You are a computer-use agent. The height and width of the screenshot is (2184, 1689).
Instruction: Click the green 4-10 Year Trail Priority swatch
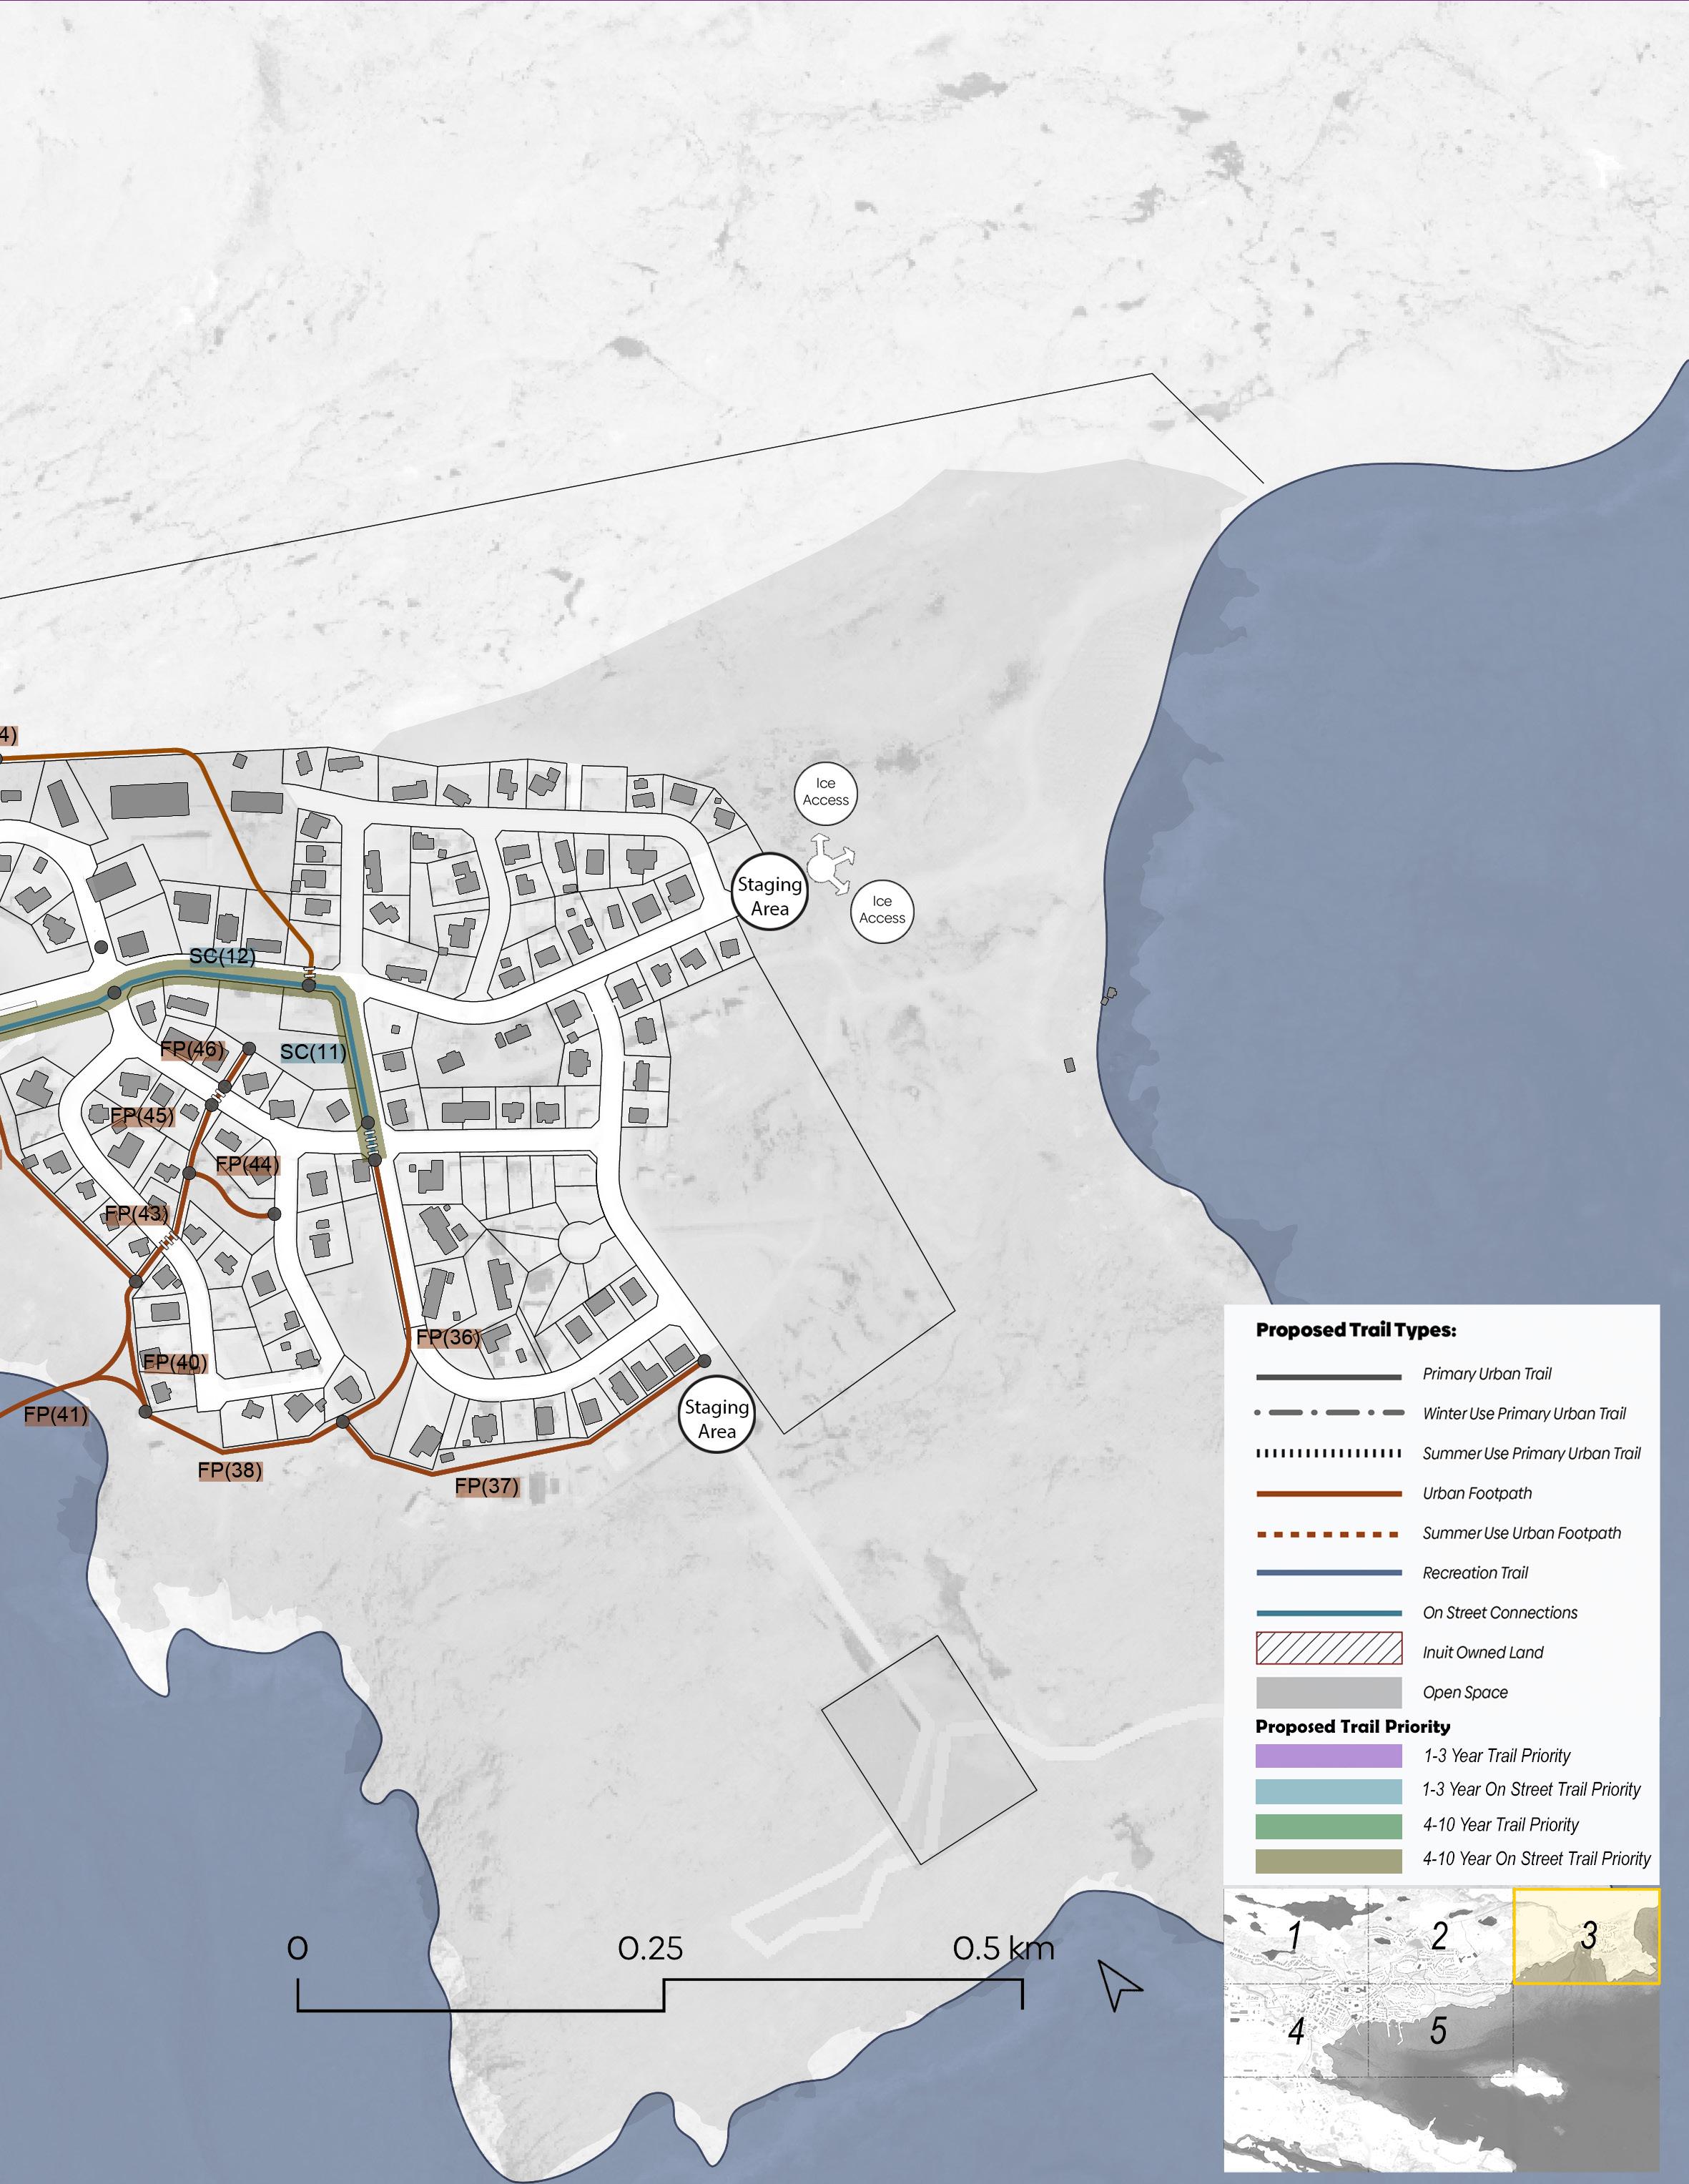(1328, 1826)
